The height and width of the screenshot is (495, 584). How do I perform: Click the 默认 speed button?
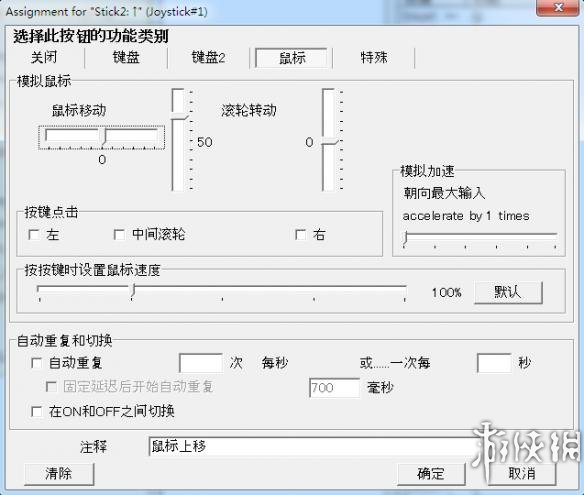[508, 292]
